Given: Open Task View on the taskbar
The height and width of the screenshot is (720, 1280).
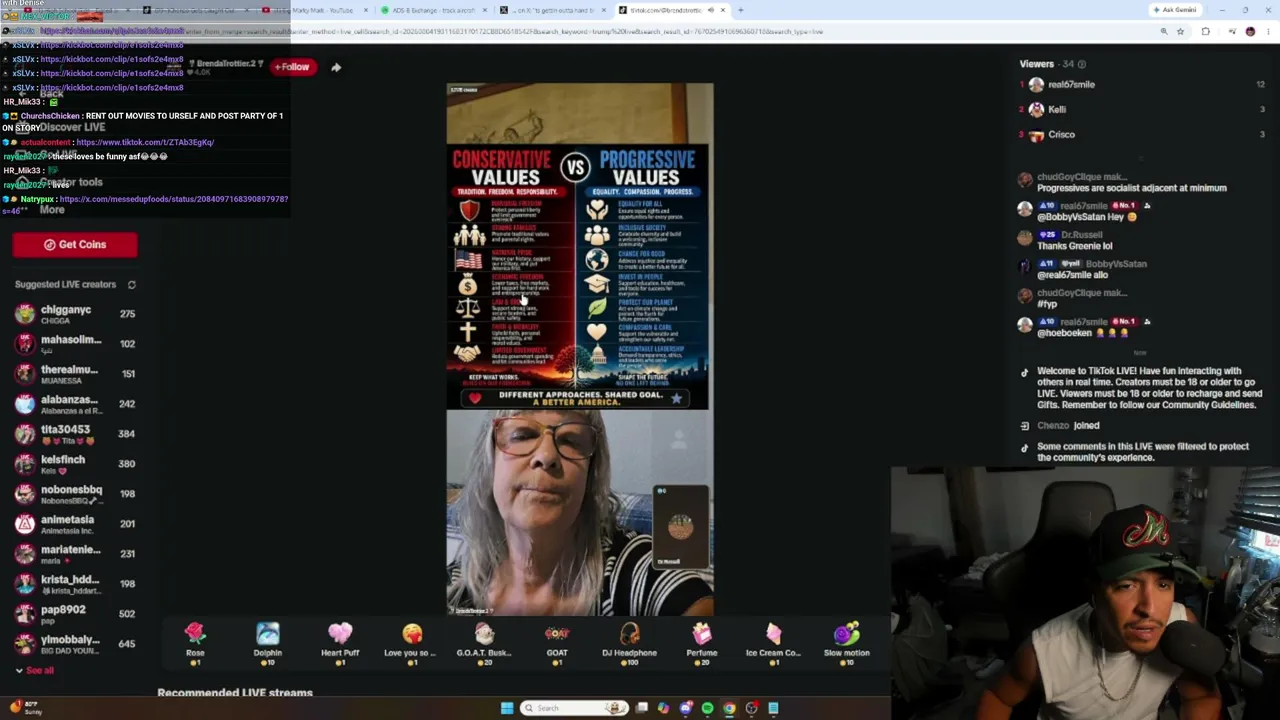Looking at the screenshot, I should (x=641, y=708).
